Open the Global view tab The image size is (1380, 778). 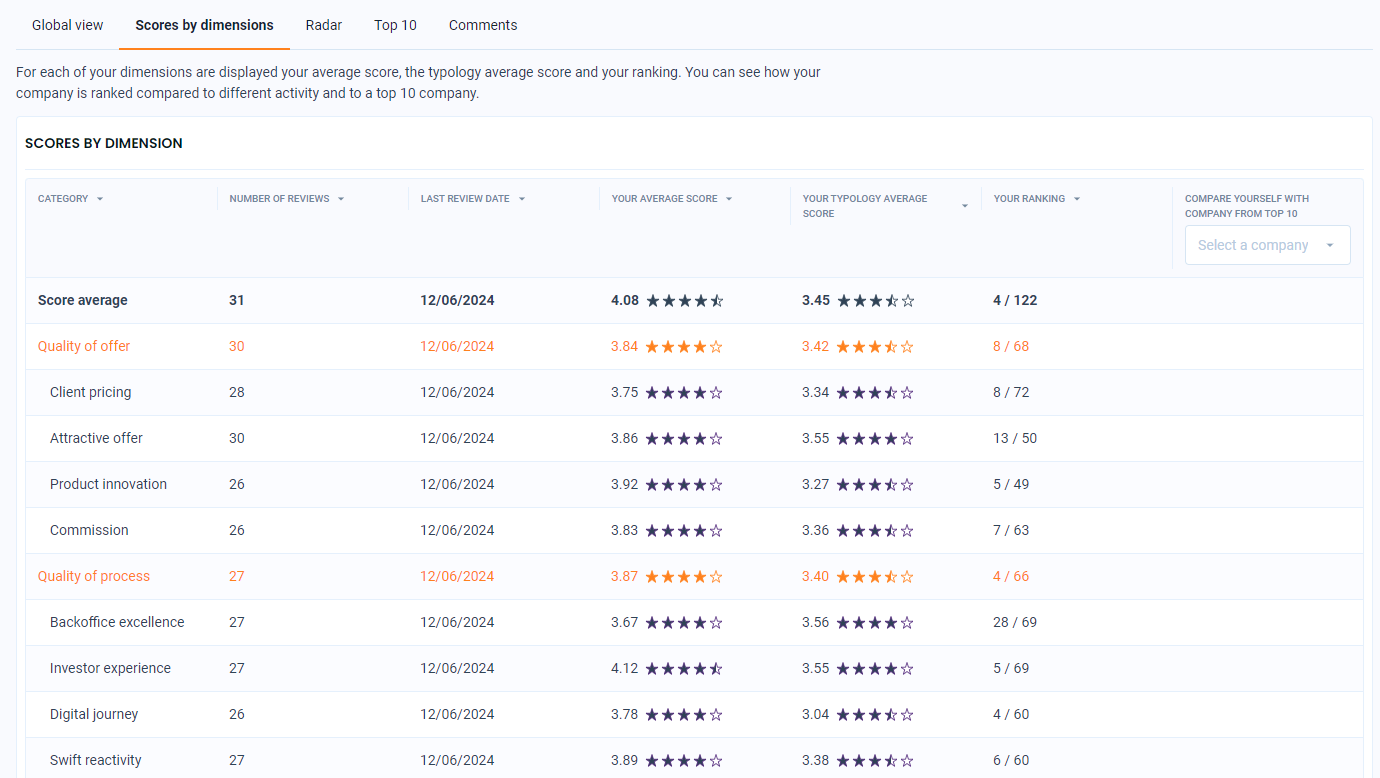pyautogui.click(x=68, y=25)
